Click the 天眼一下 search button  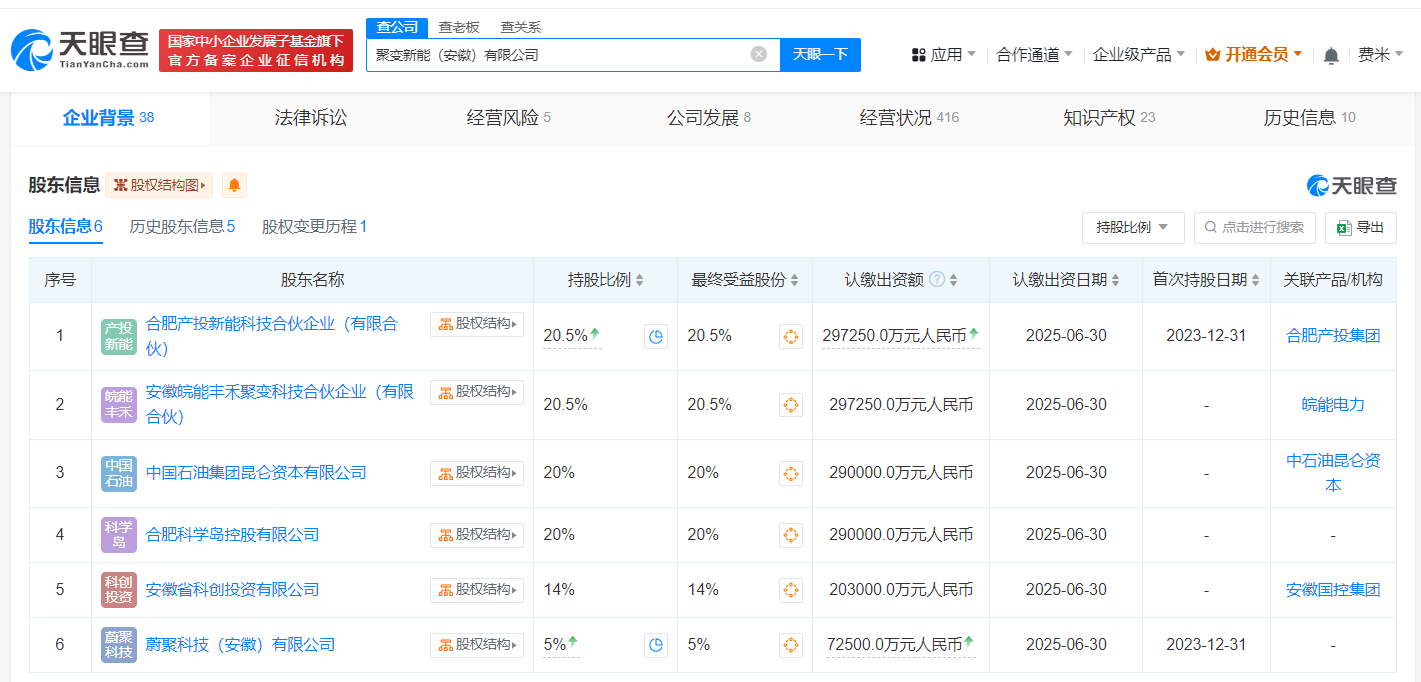tap(820, 55)
